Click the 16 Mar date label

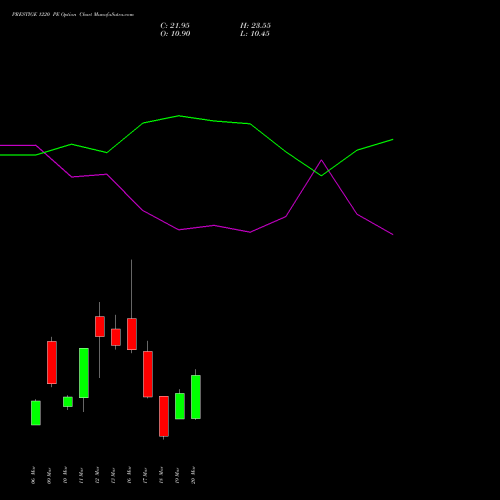point(129,475)
